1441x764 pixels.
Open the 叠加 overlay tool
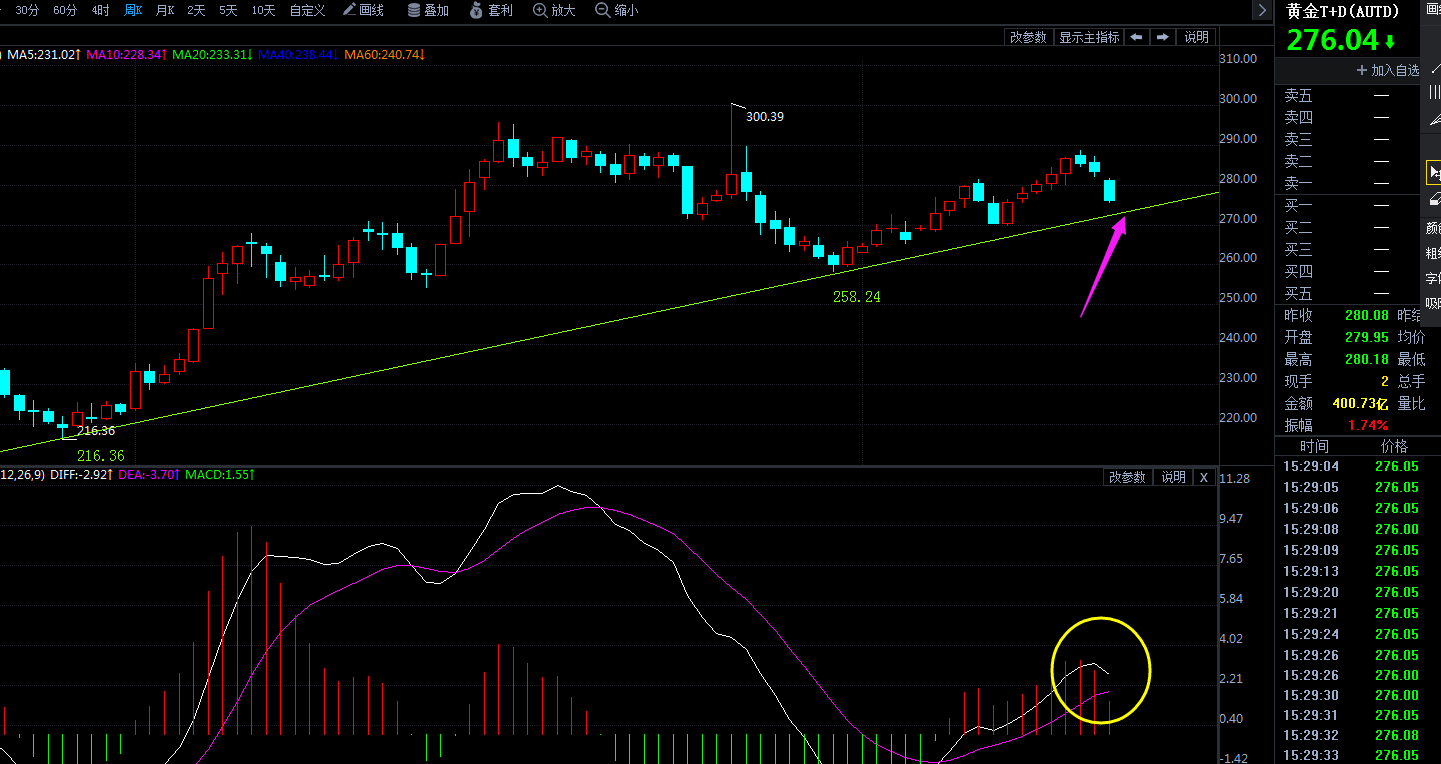tap(428, 10)
